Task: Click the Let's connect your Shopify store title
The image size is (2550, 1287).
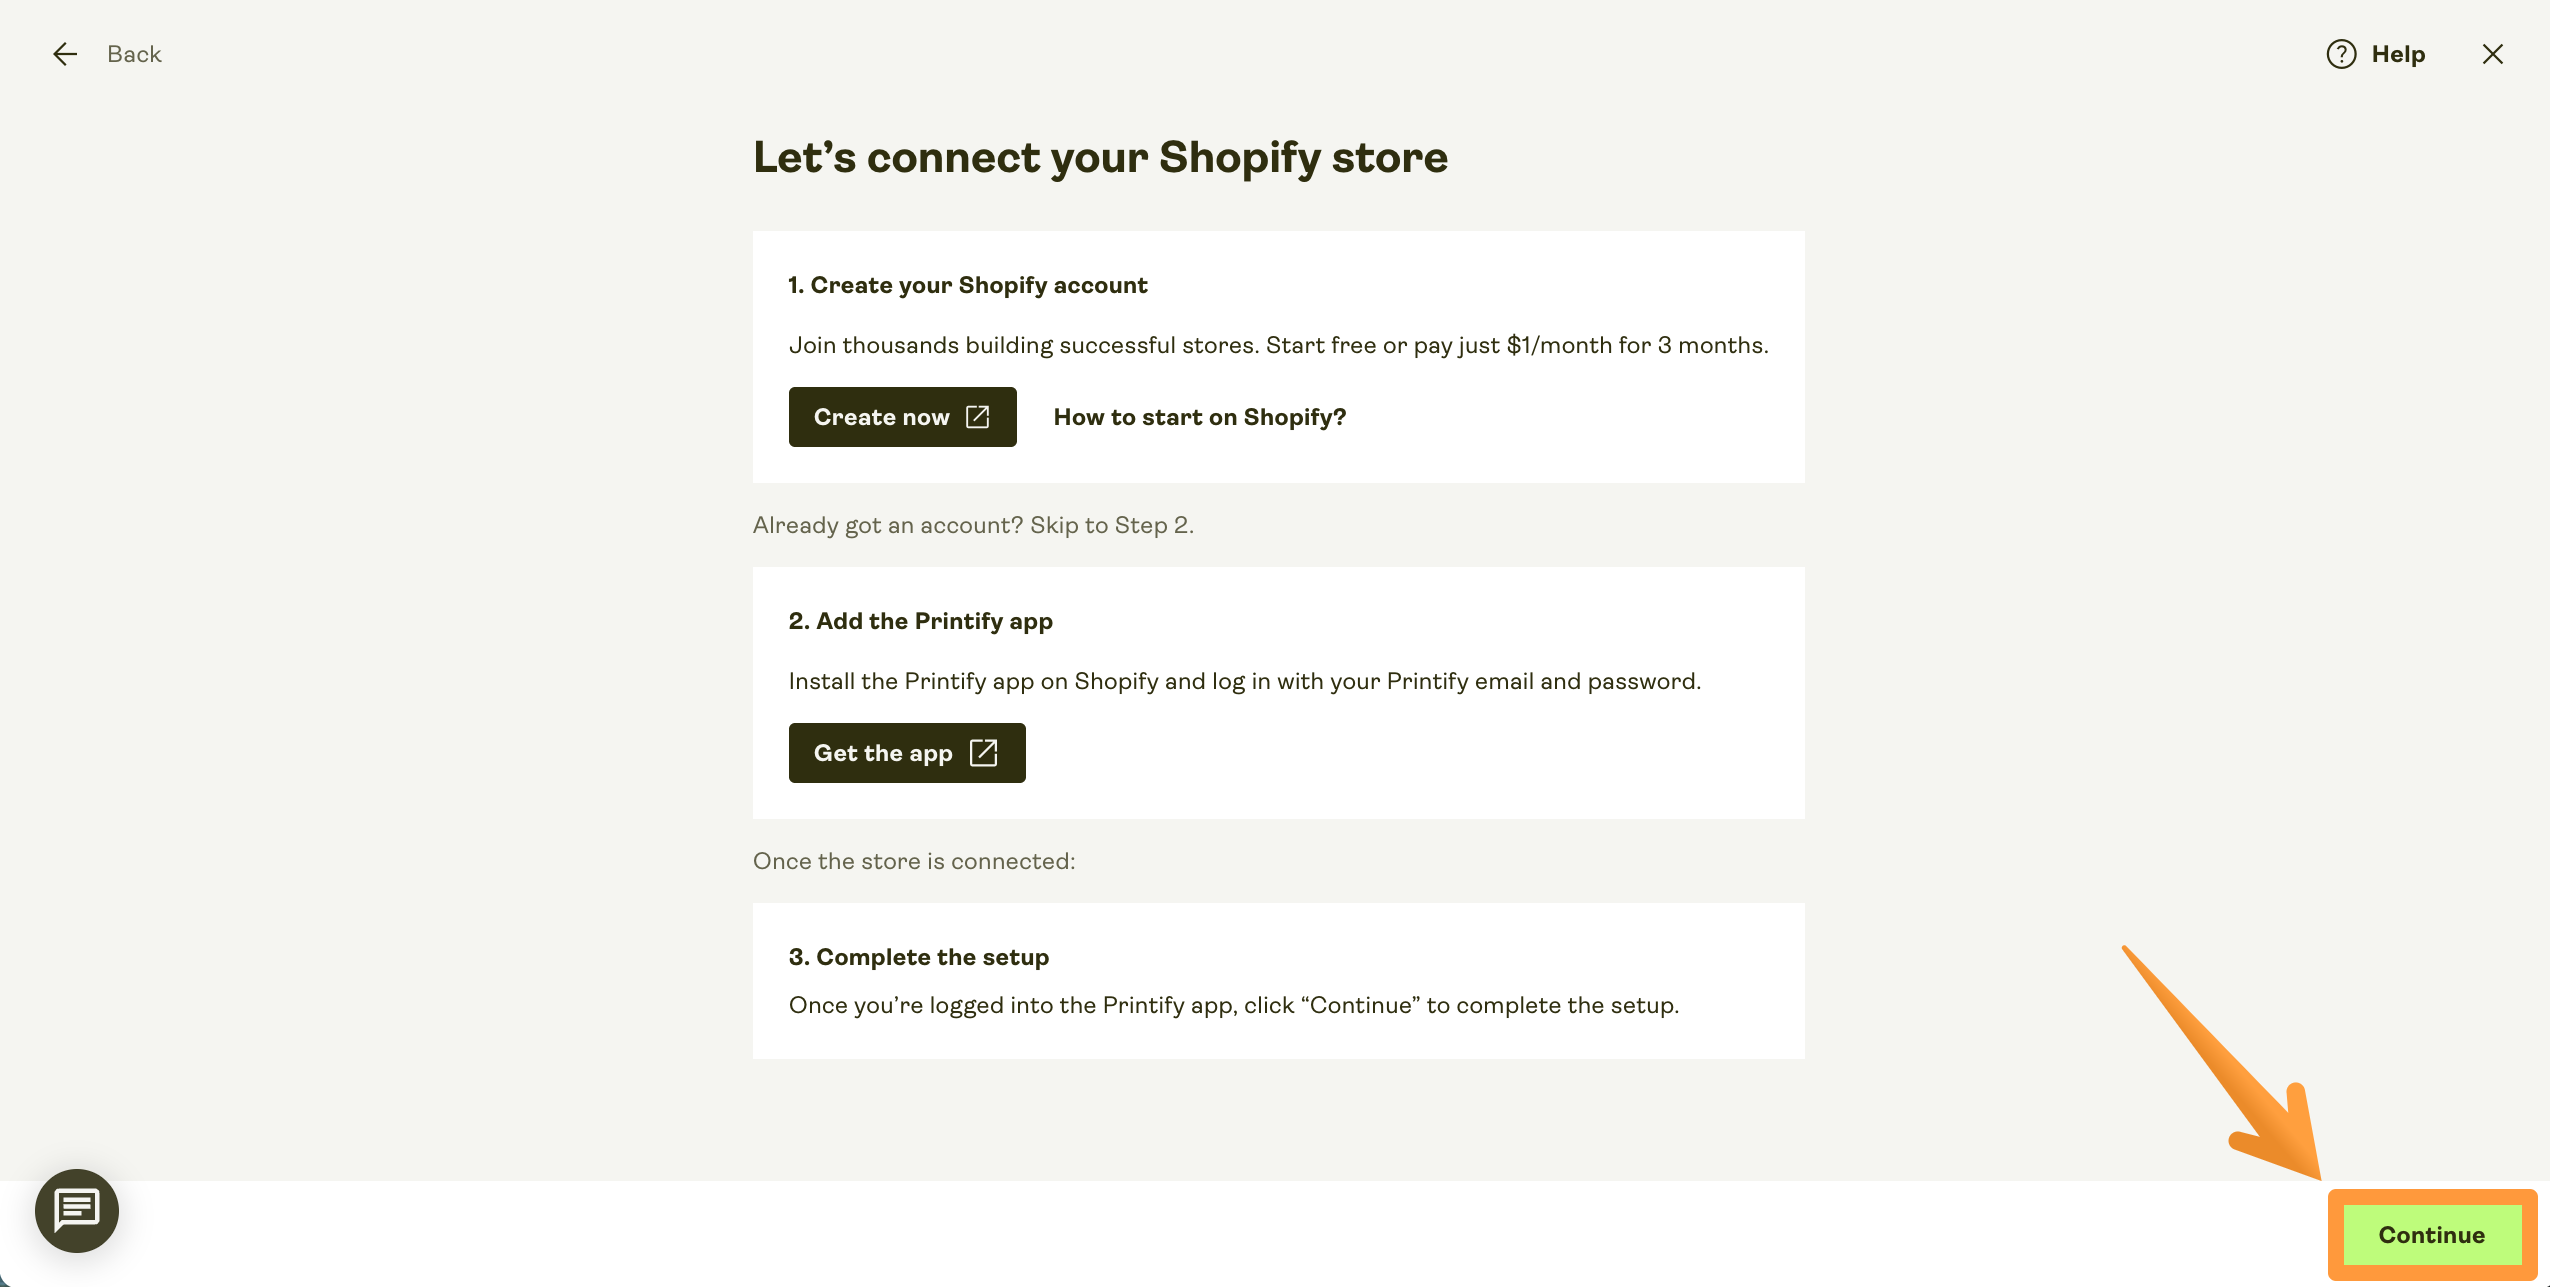Action: click(1100, 157)
